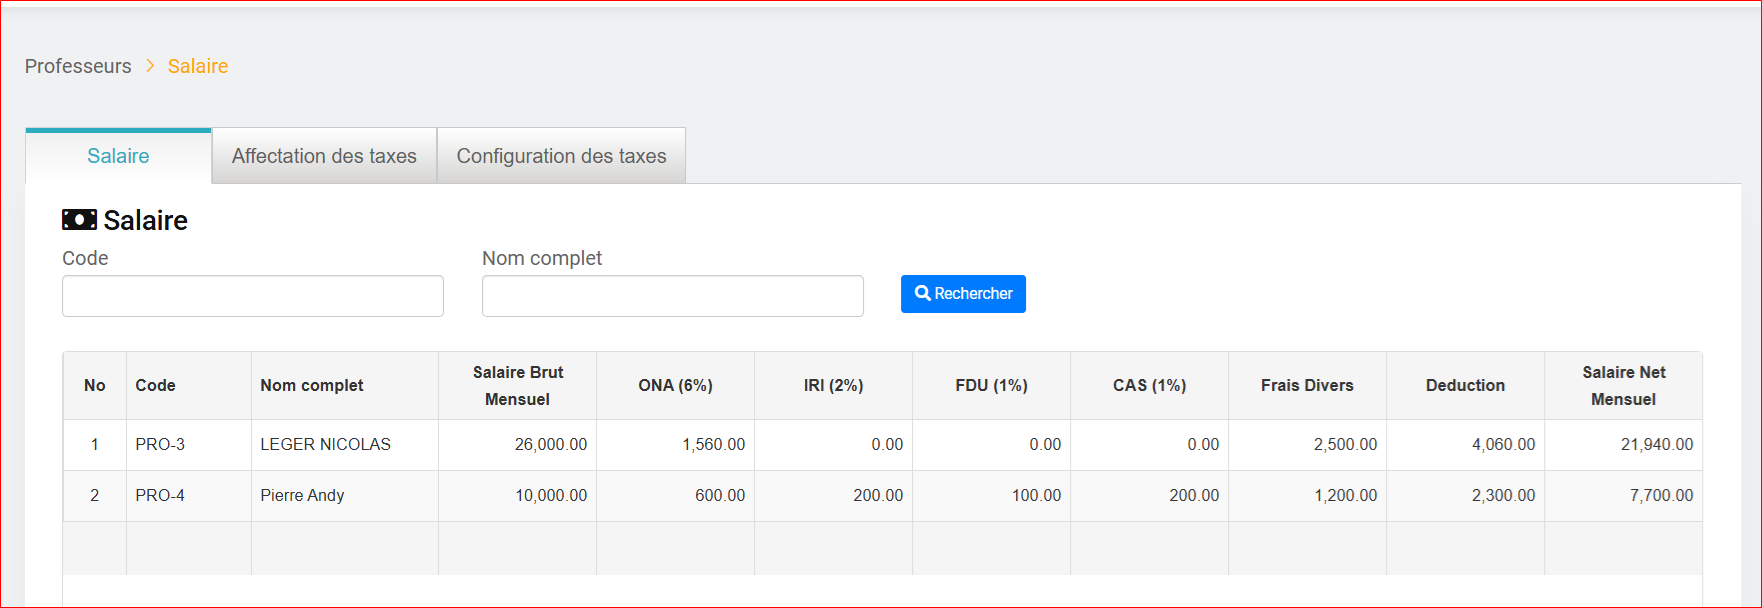This screenshot has height=608, width=1762.
Task: Click the breadcrumb chevron arrow separator
Action: coord(150,66)
